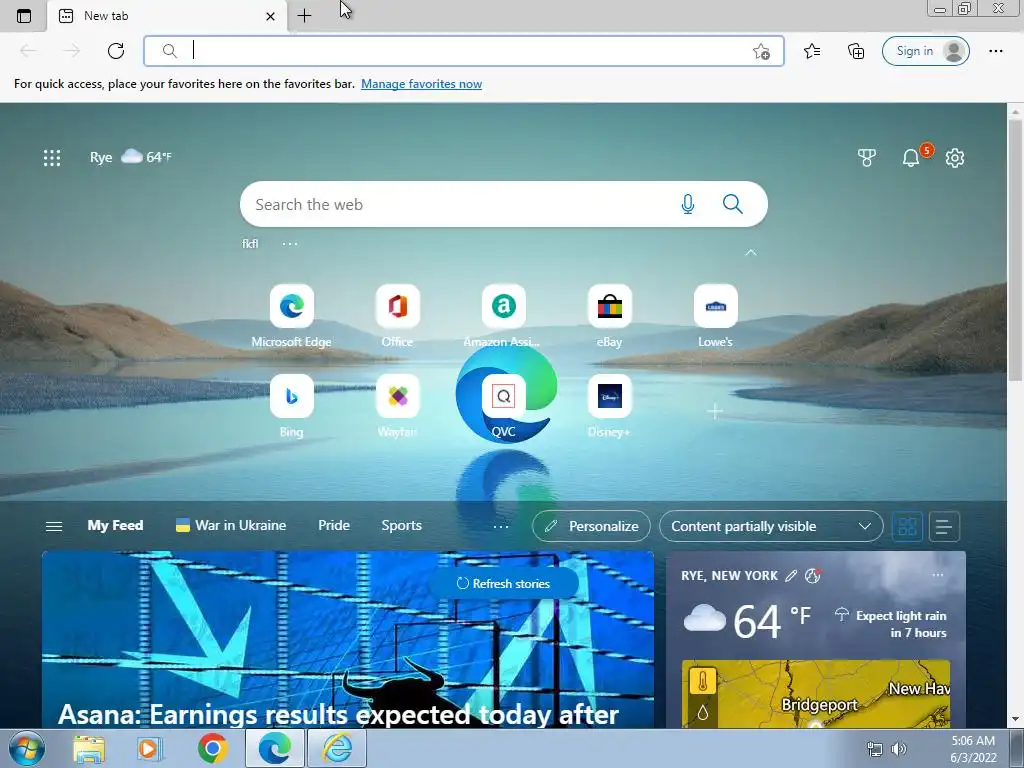The width and height of the screenshot is (1024, 768).
Task: Open the feed hamburger menu
Action: pos(54,526)
